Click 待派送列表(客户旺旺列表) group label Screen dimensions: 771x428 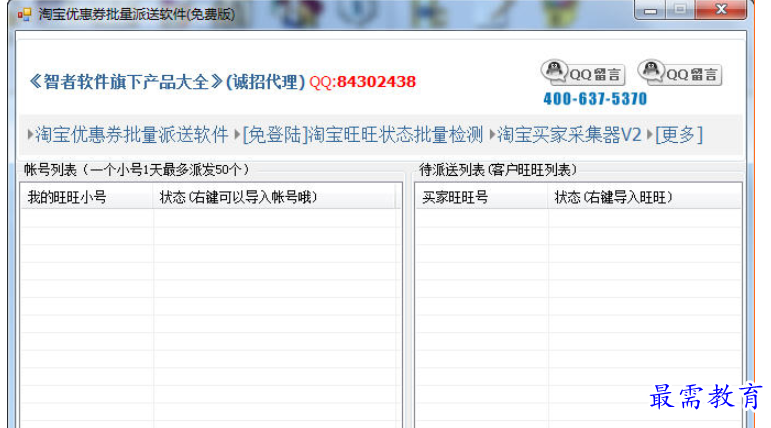[x=498, y=170]
